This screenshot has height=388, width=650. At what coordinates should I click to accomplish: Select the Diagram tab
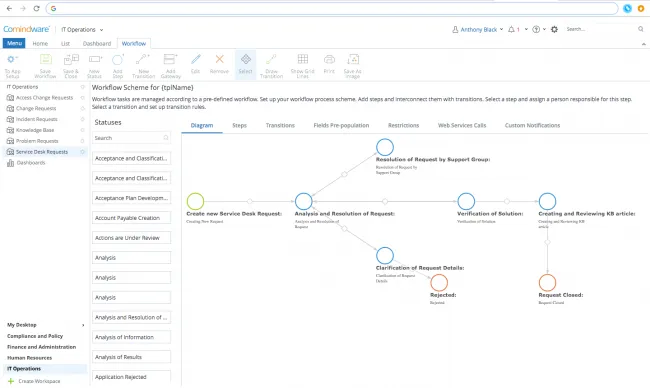point(202,125)
